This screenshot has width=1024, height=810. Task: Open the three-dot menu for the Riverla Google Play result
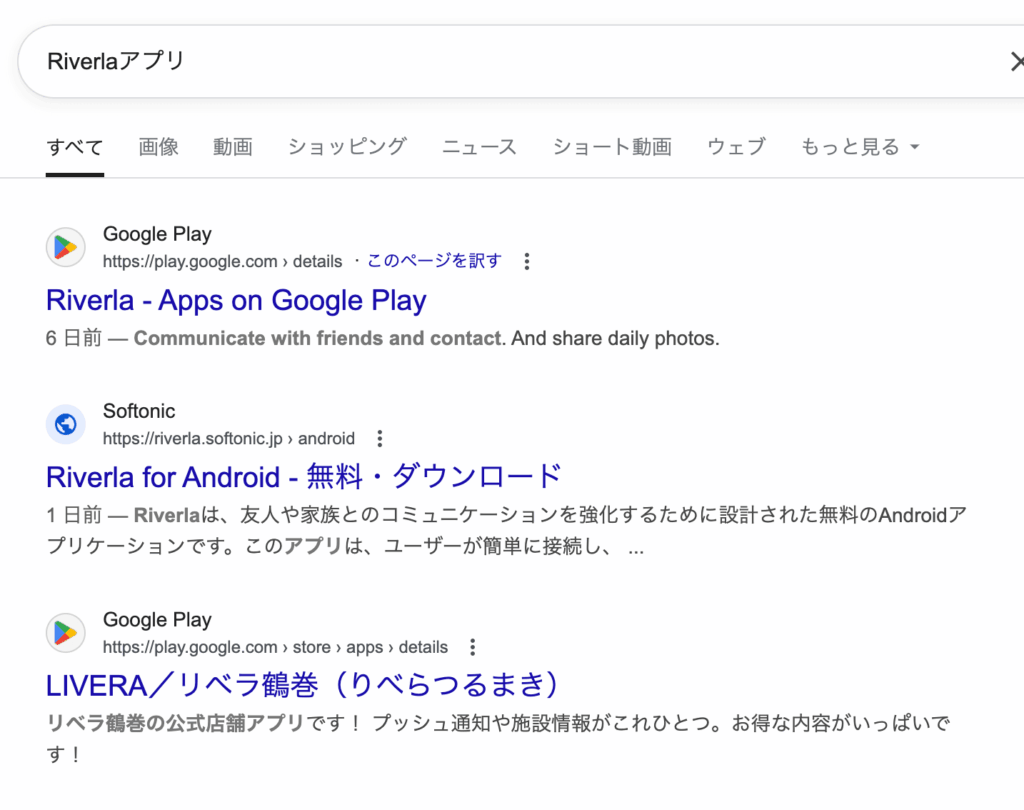527,261
